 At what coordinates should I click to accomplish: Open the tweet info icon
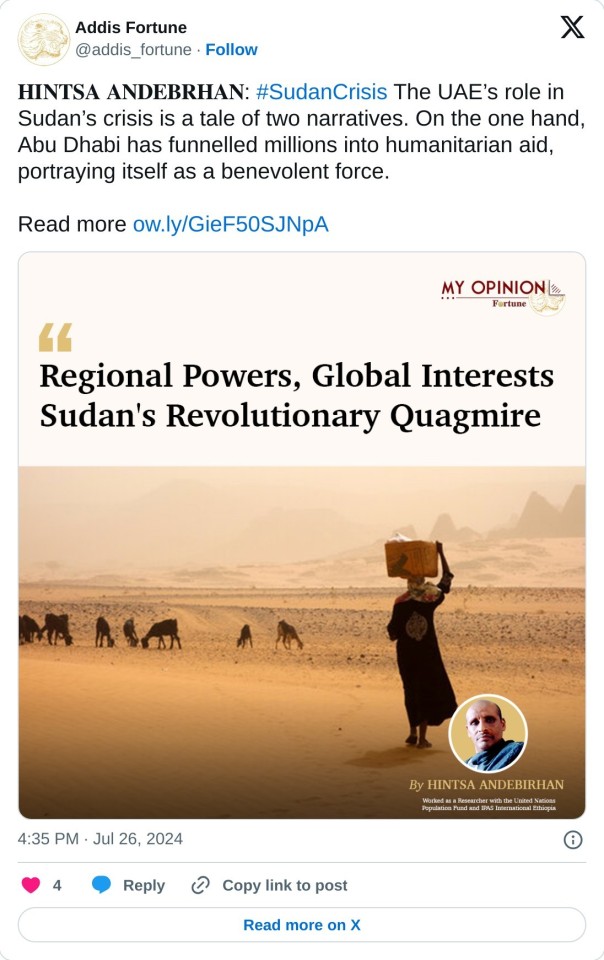click(573, 840)
